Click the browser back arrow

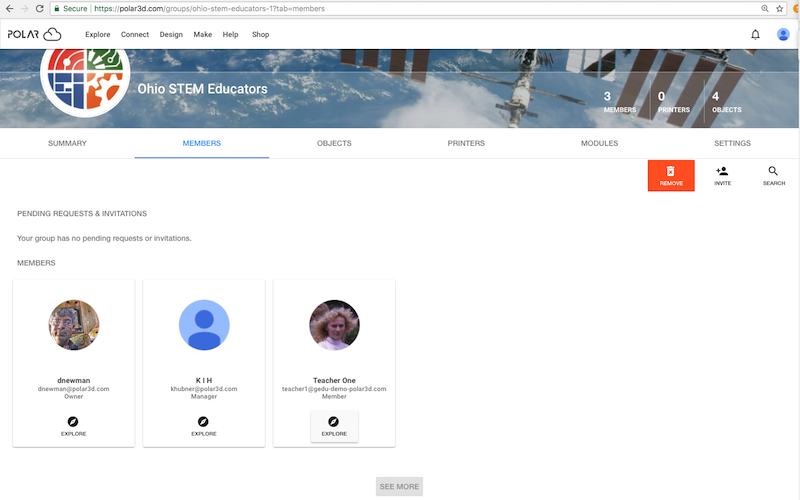click(x=9, y=9)
